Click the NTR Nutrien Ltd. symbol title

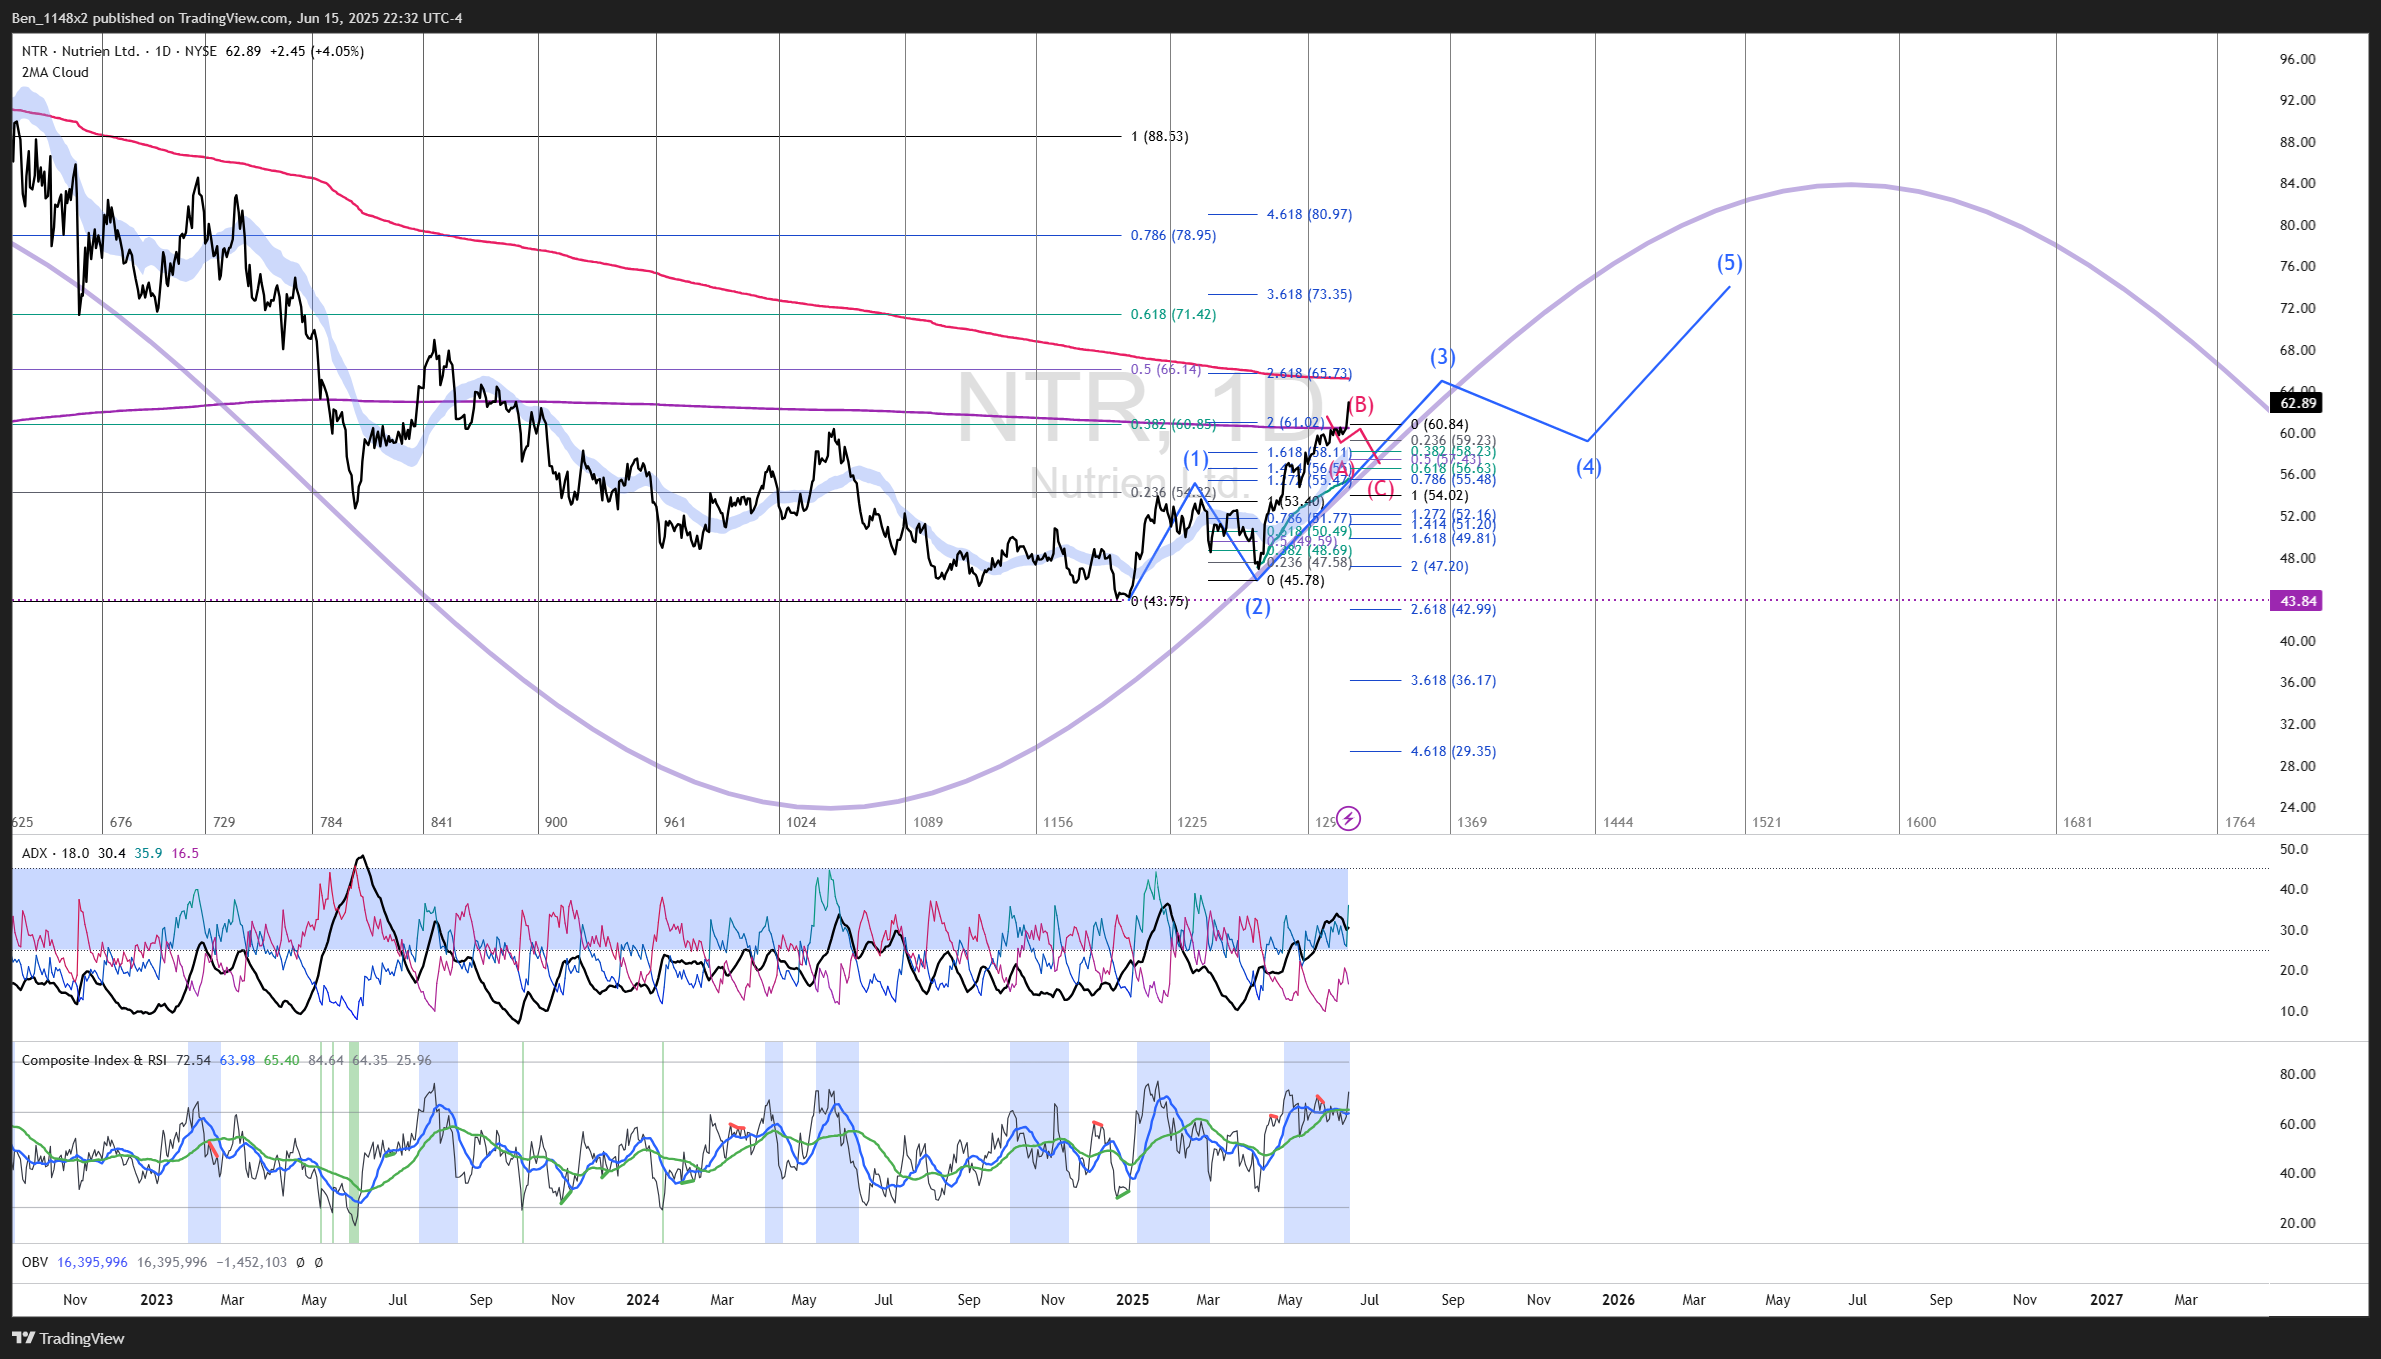click(80, 51)
